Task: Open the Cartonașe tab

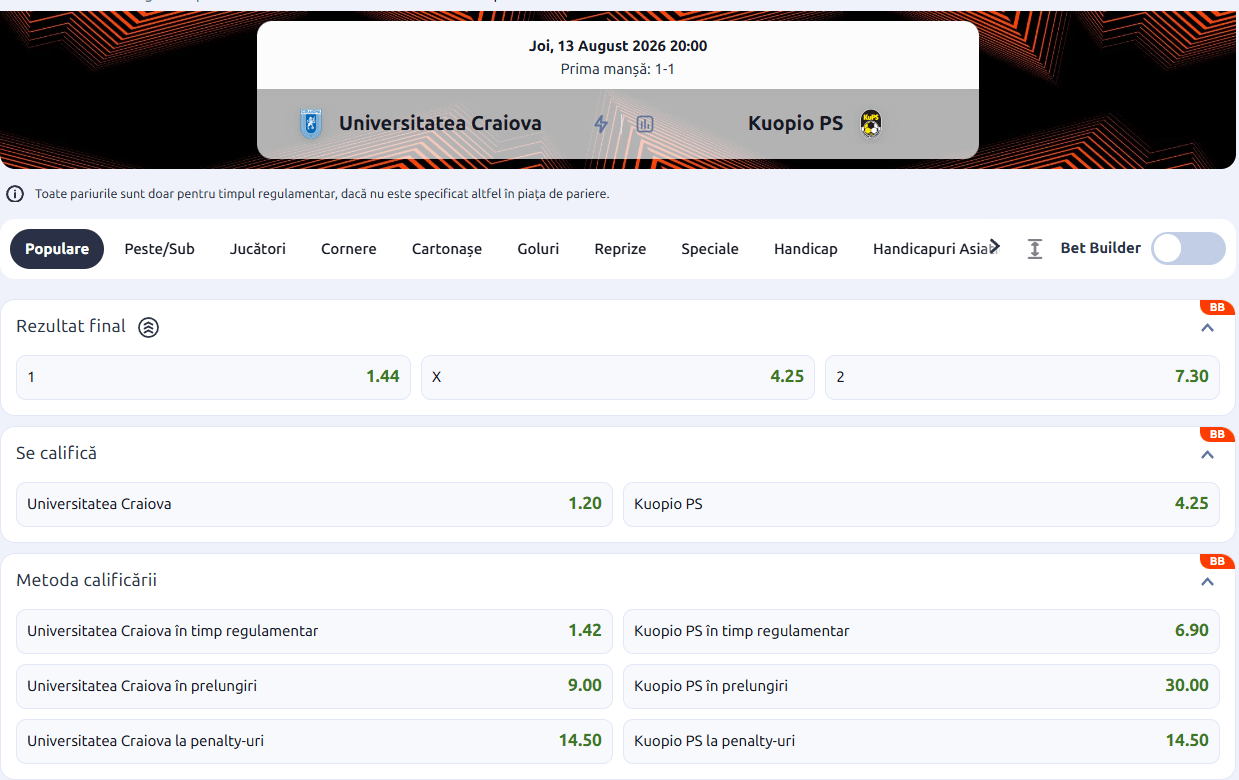Action: [x=447, y=249]
